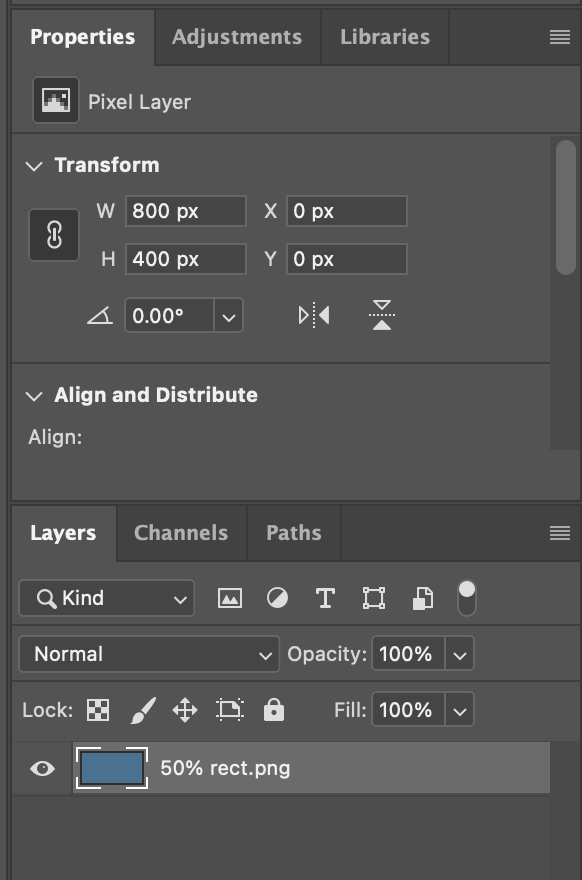Click the smart object filter icon
Viewport: 582px width, 880px height.
(423, 597)
